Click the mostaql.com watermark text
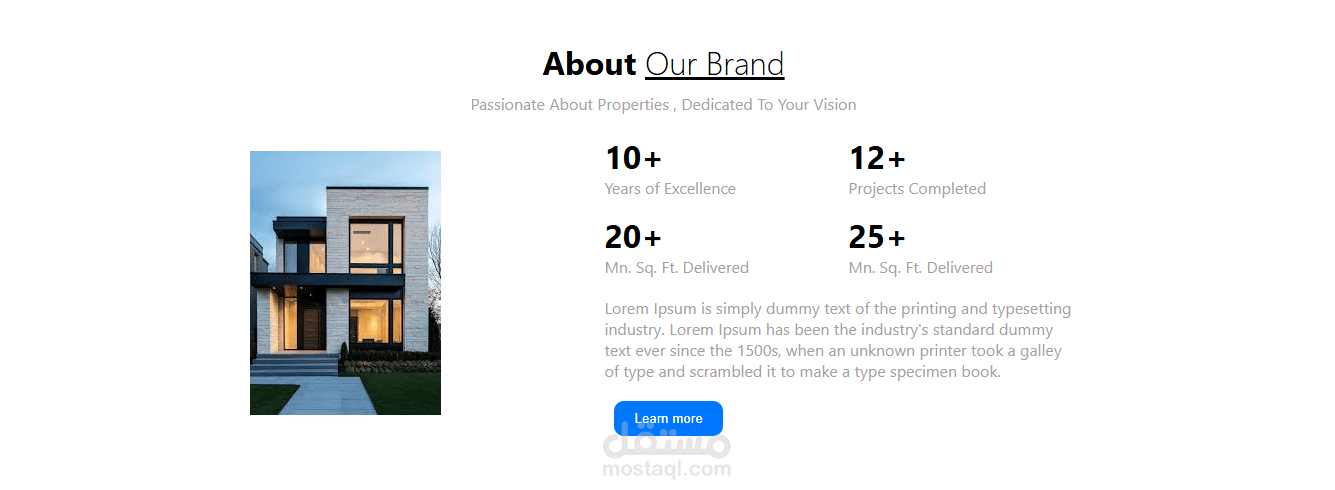 [x=667, y=469]
